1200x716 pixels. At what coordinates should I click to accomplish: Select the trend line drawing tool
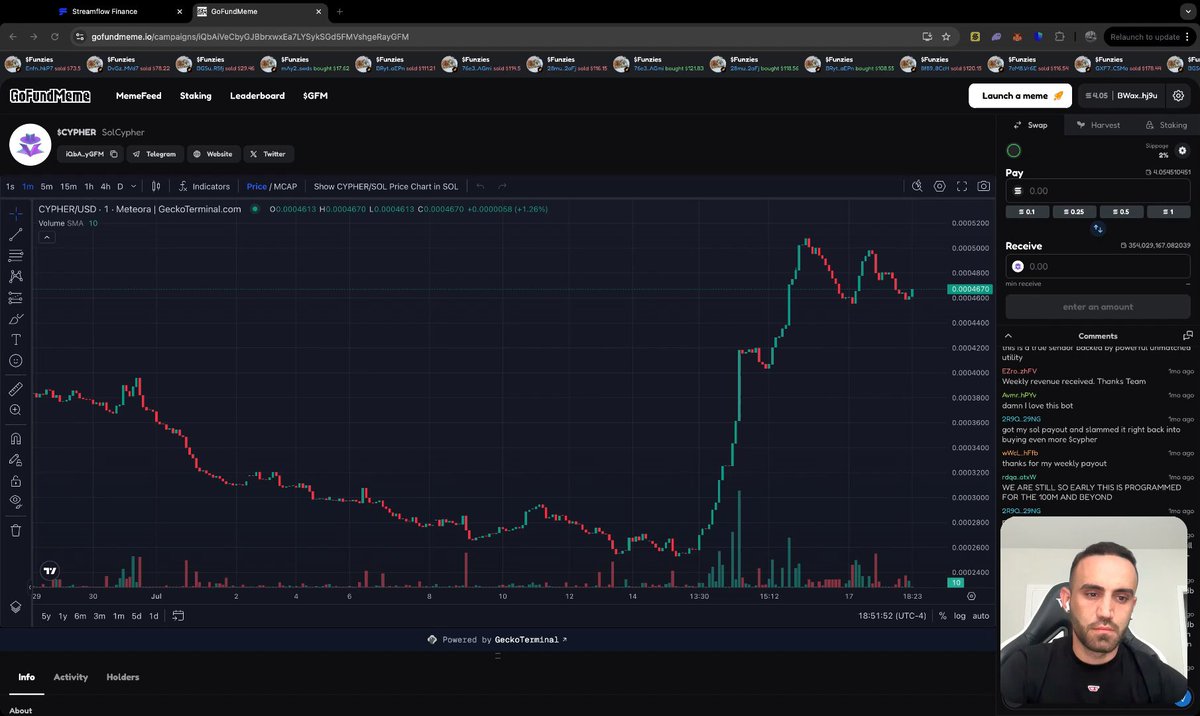pyautogui.click(x=16, y=235)
